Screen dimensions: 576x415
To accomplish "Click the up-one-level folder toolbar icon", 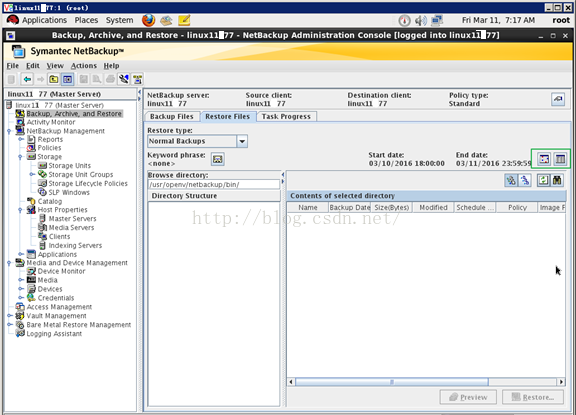I will (x=54, y=79).
